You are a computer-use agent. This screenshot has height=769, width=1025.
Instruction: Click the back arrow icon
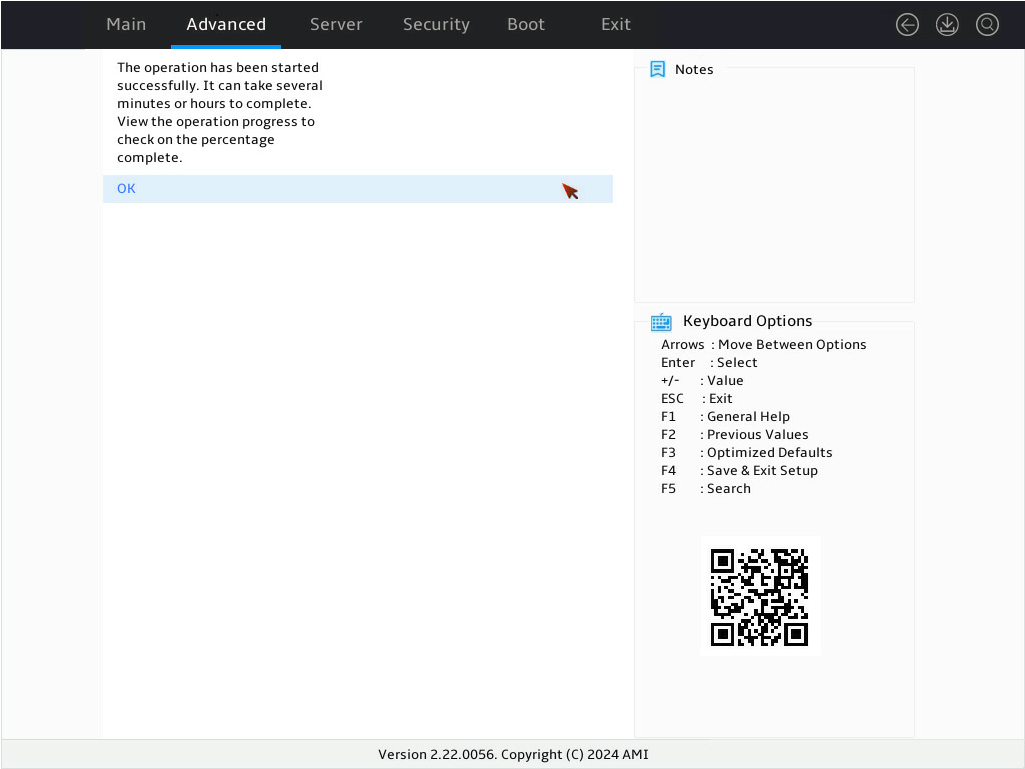(x=907, y=25)
